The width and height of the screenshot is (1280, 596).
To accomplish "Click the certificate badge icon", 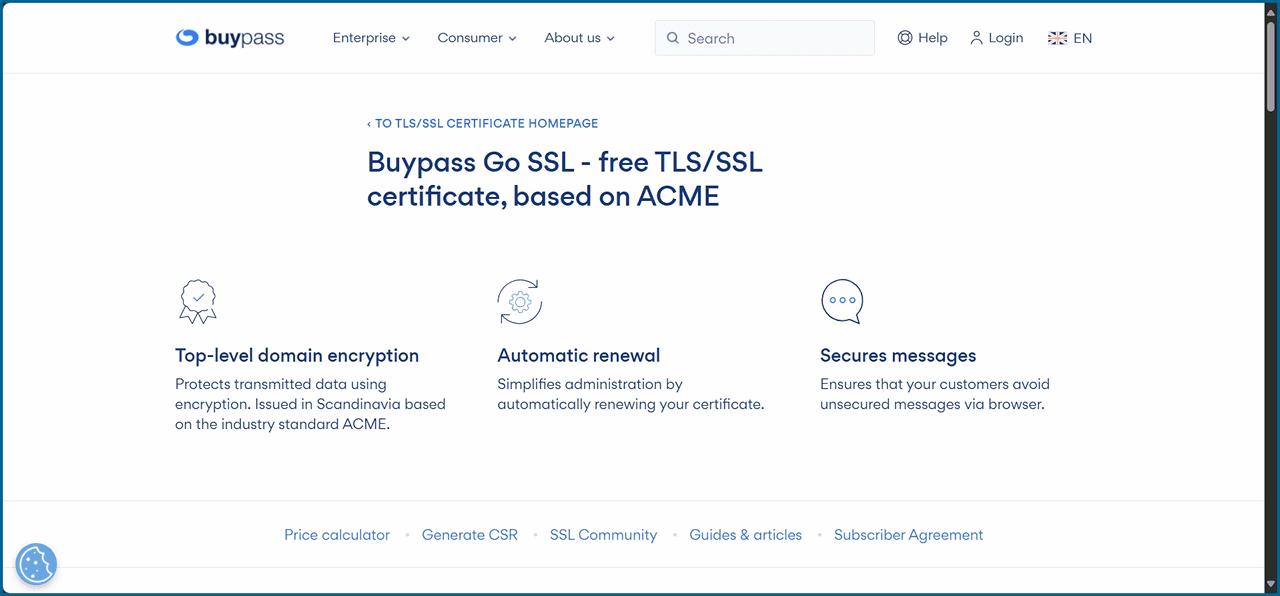I will (198, 301).
